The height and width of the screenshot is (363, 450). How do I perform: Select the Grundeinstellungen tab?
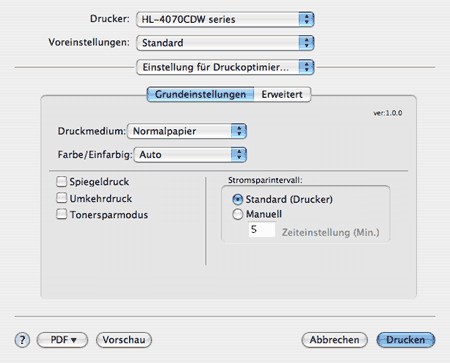point(201,94)
